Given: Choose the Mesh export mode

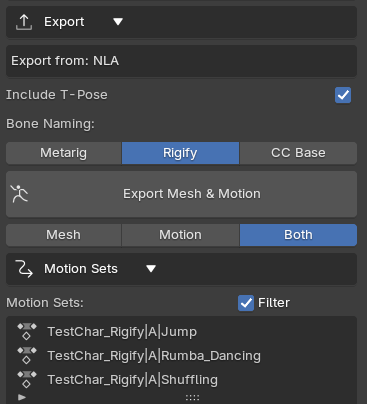Looking at the screenshot, I should pos(64,235).
